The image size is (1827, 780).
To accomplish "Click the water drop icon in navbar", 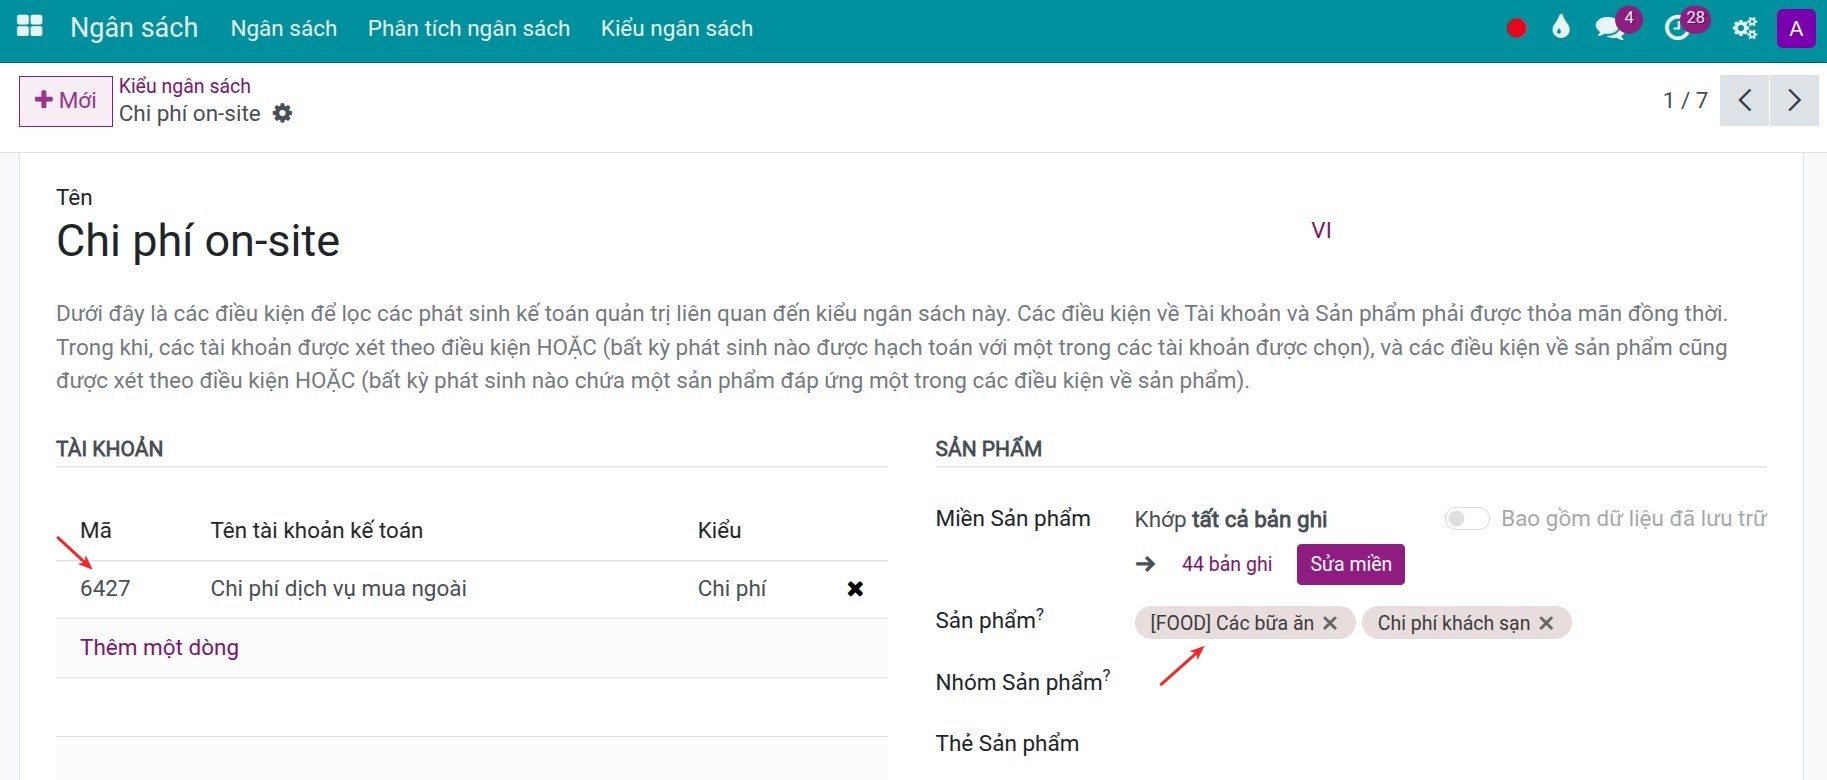I will click(x=1560, y=28).
